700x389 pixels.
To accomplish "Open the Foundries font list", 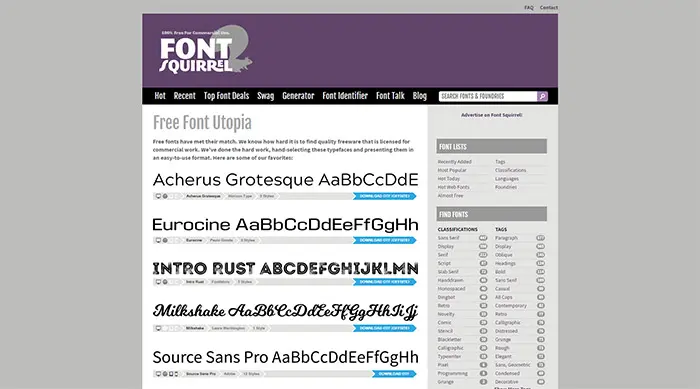I will pyautogui.click(x=506, y=187).
